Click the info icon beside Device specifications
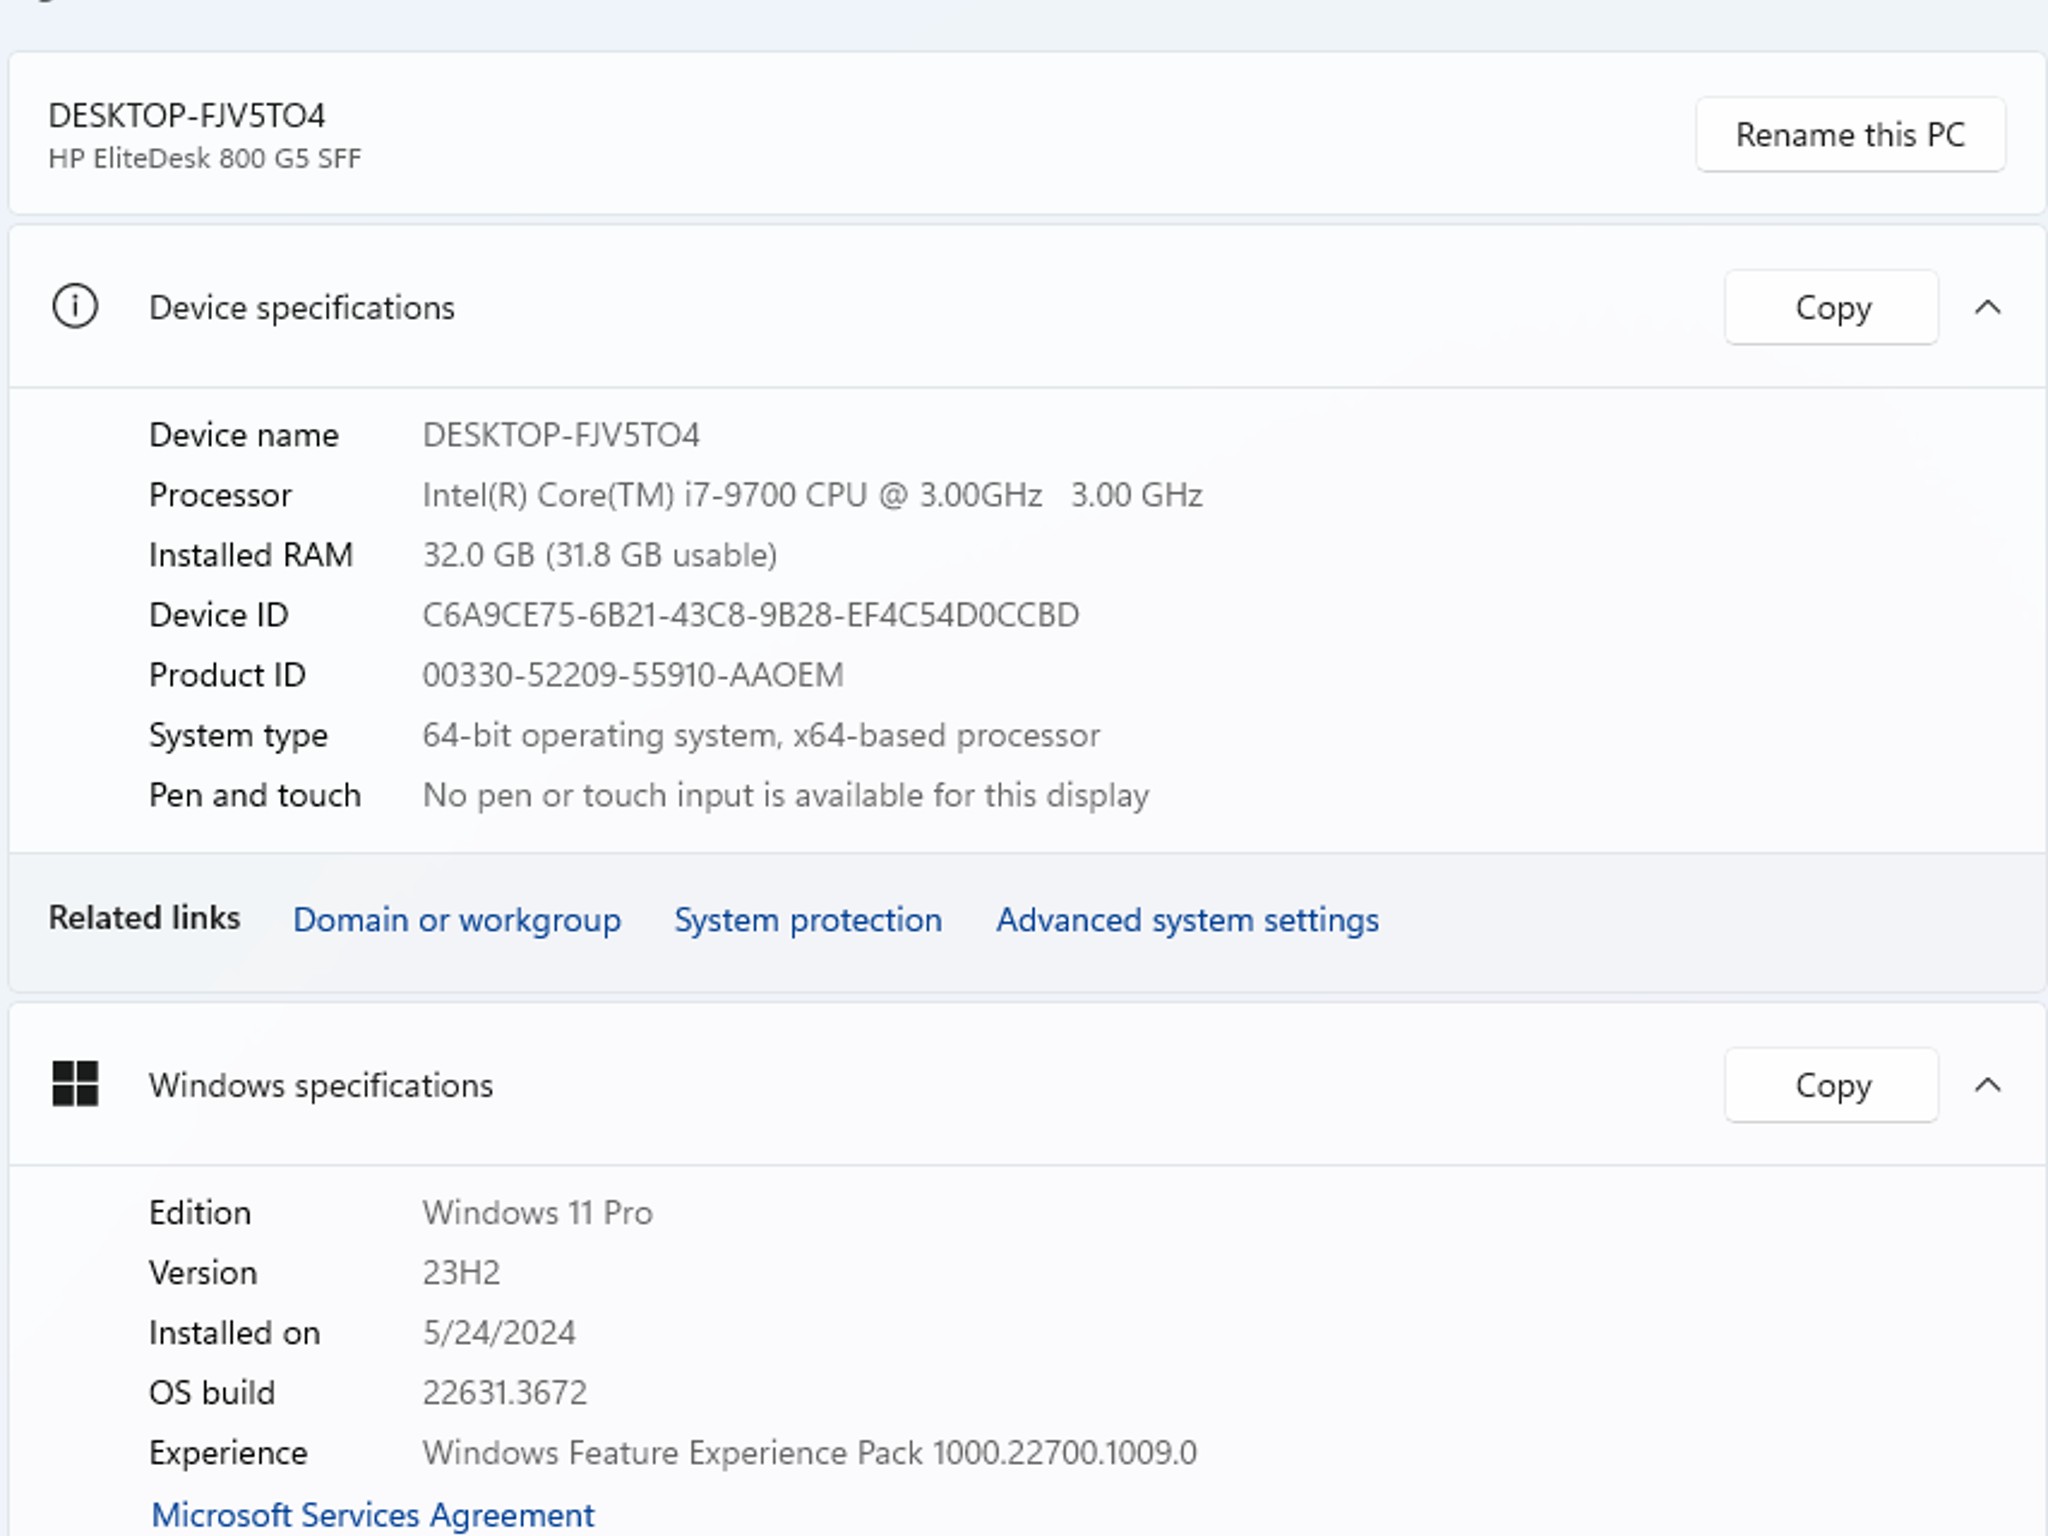Image resolution: width=2048 pixels, height=1536 pixels. [x=78, y=307]
